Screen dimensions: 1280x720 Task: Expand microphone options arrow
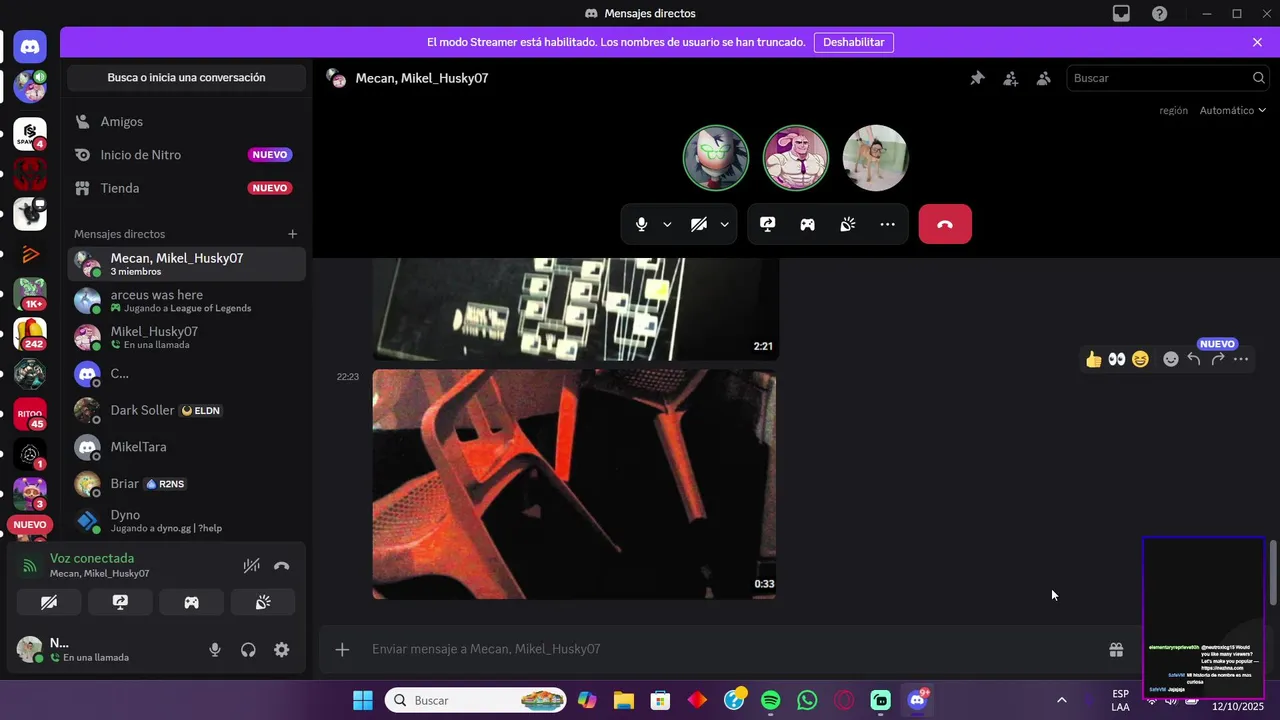click(x=667, y=224)
